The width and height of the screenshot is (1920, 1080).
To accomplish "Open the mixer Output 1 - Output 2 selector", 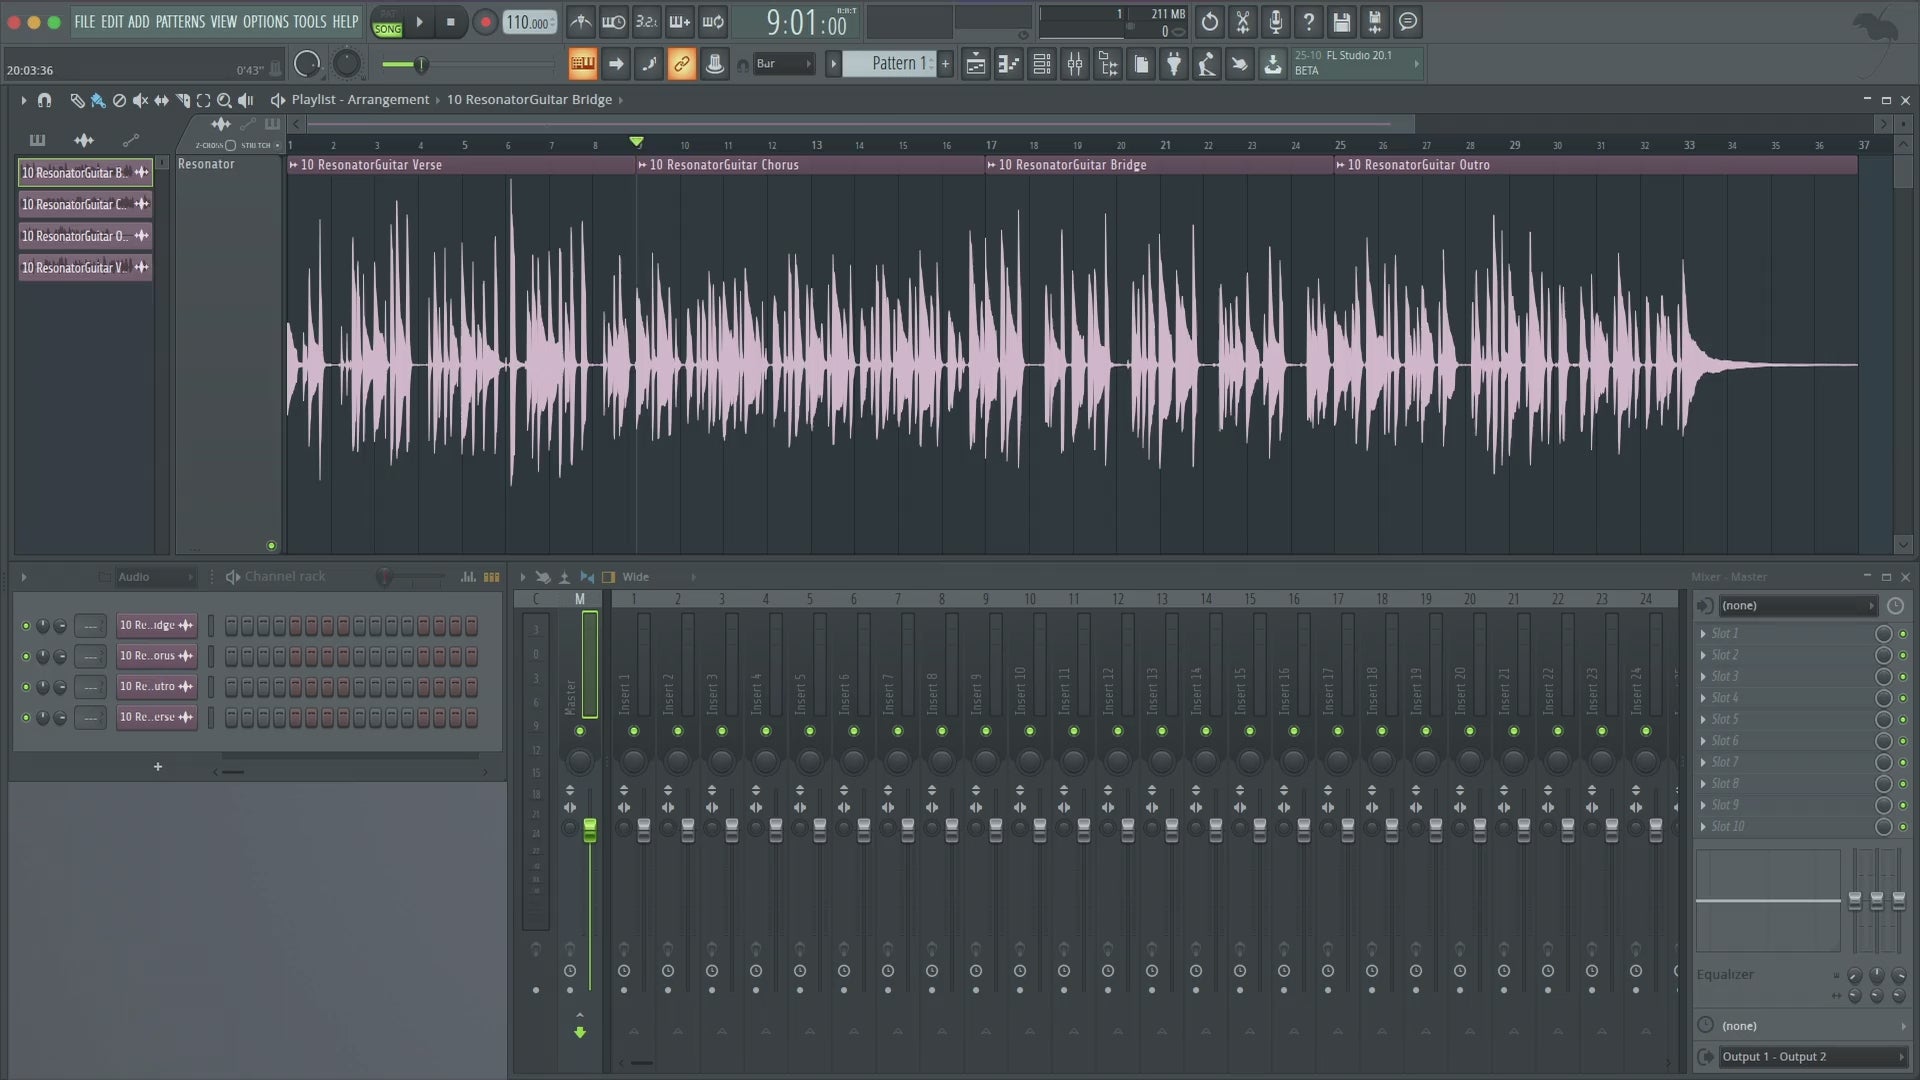I will click(1810, 1057).
